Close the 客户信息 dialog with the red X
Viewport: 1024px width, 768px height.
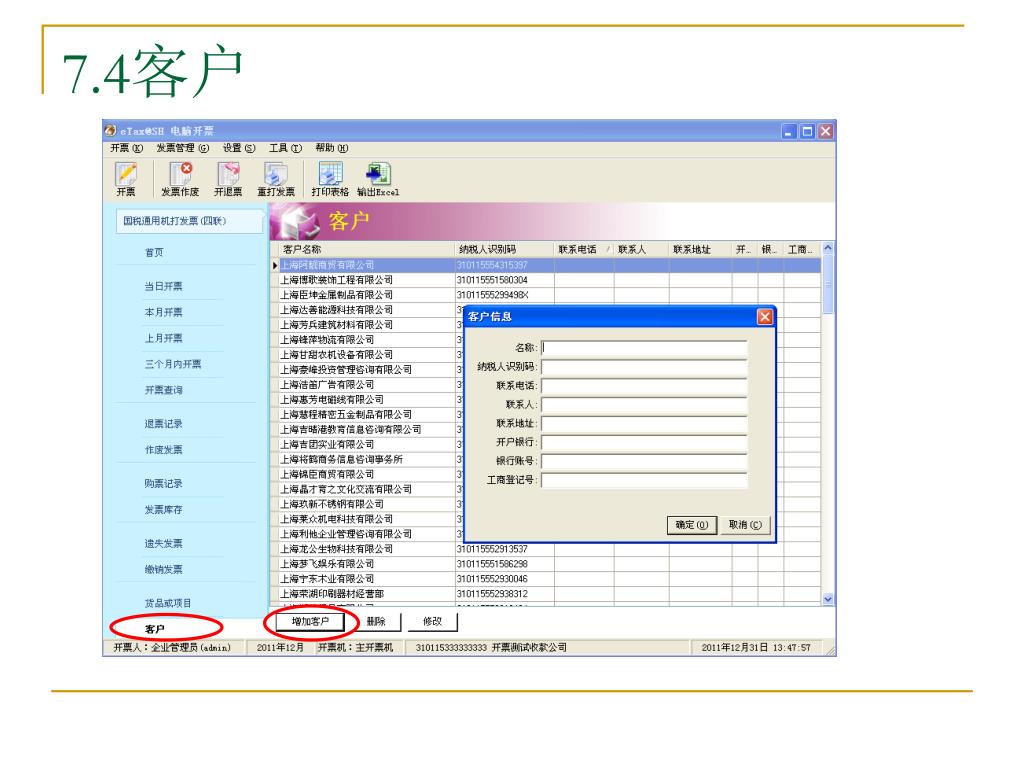click(765, 317)
